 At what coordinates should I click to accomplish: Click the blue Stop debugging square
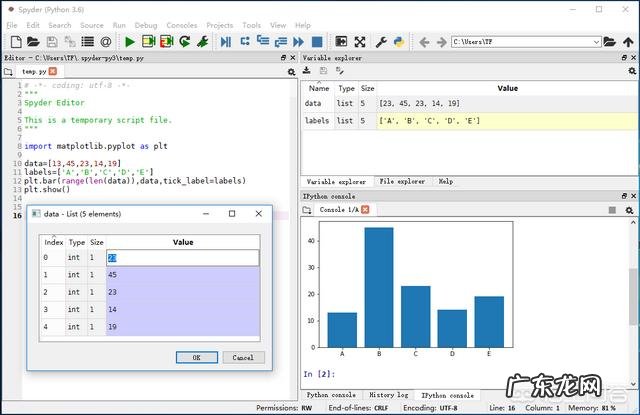pyautogui.click(x=317, y=42)
